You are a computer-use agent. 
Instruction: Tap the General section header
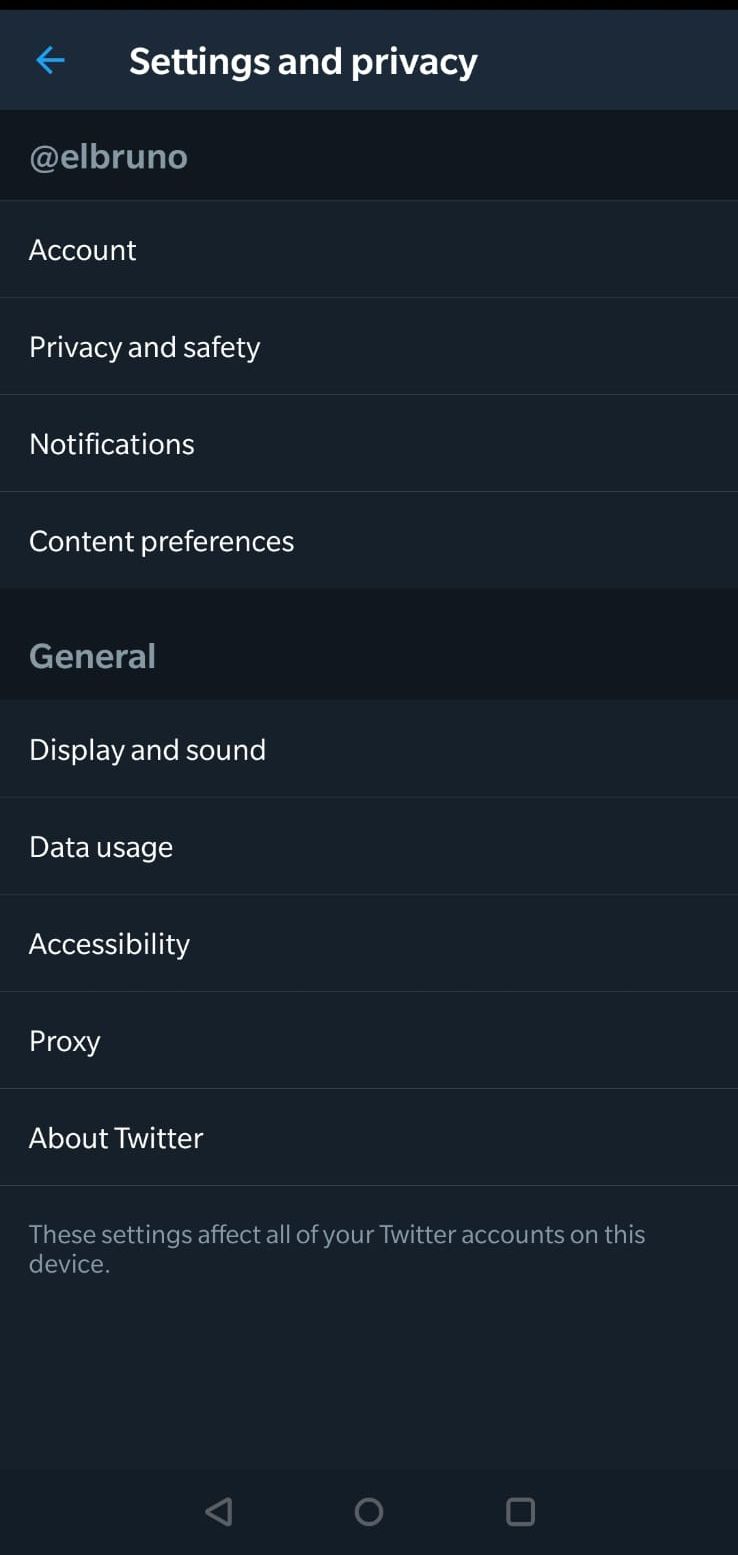pyautogui.click(x=93, y=656)
